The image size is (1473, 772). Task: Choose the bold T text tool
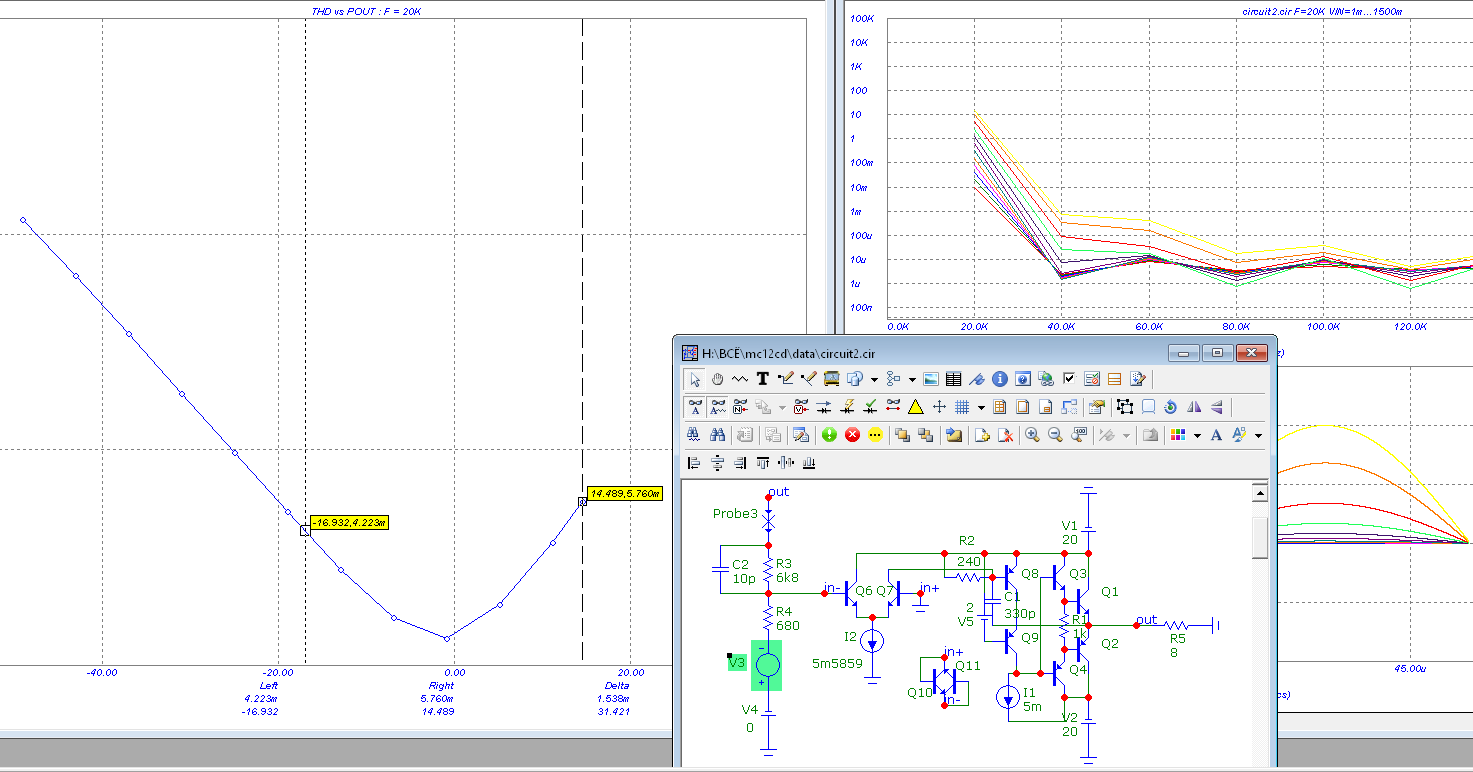click(x=762, y=379)
